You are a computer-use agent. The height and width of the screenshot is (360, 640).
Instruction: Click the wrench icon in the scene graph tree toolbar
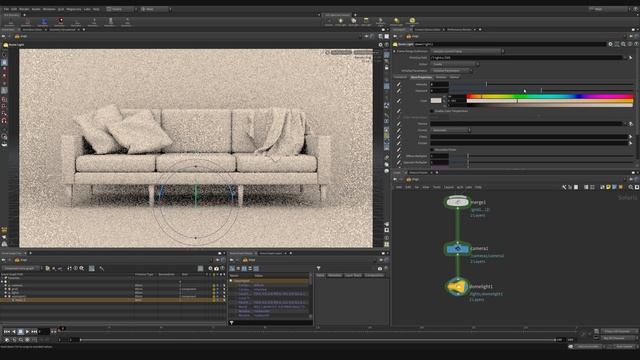pos(102,268)
